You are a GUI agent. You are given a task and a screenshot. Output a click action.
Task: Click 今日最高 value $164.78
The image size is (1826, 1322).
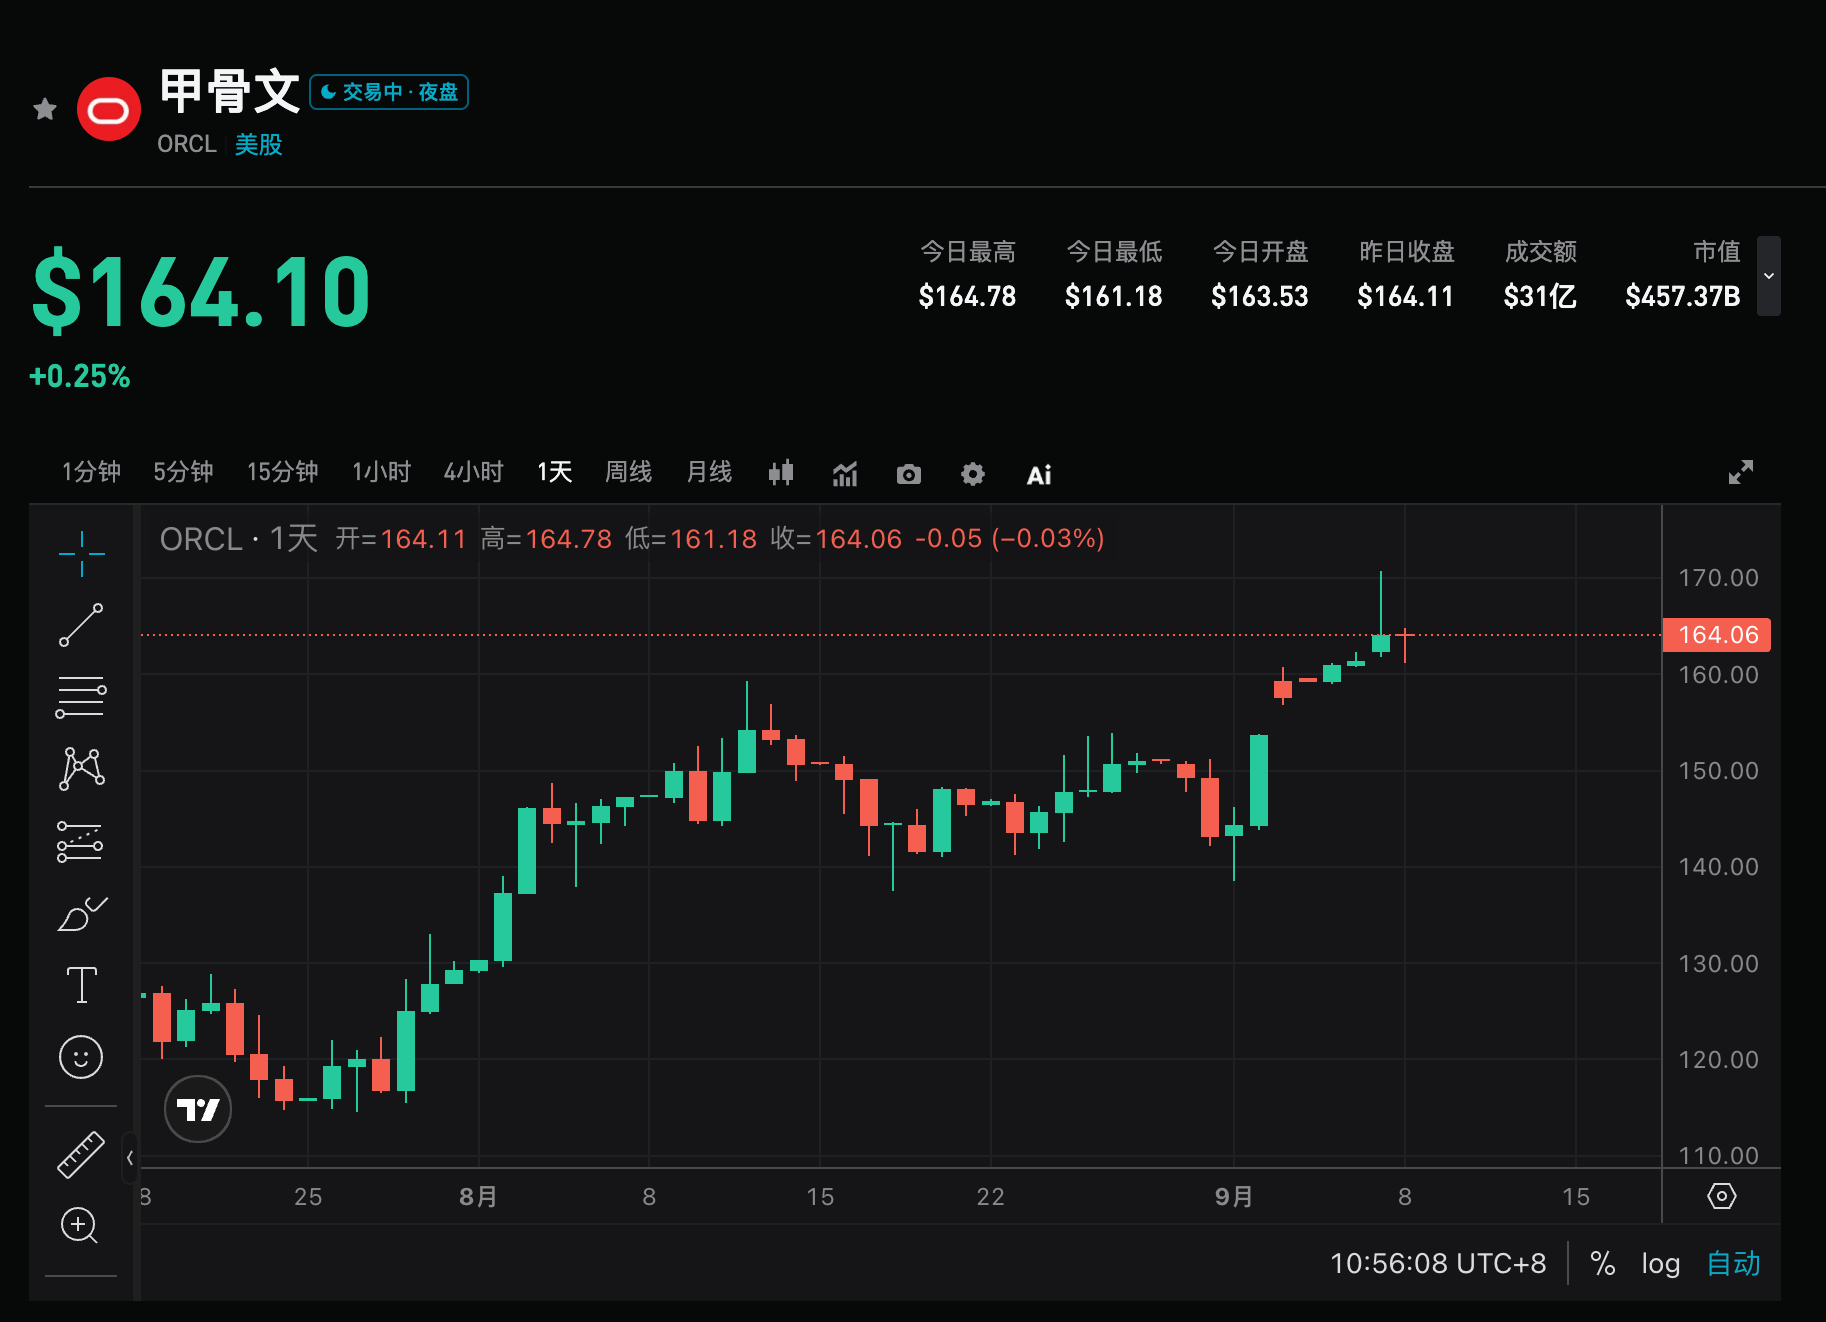967,297
